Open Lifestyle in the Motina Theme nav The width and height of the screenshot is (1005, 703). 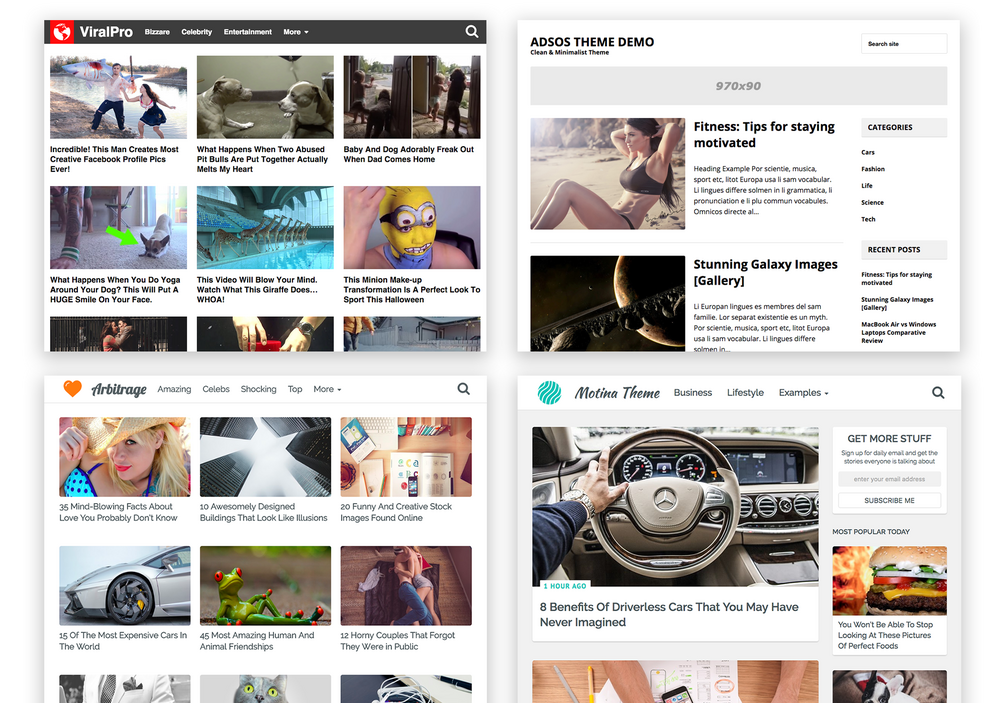745,392
